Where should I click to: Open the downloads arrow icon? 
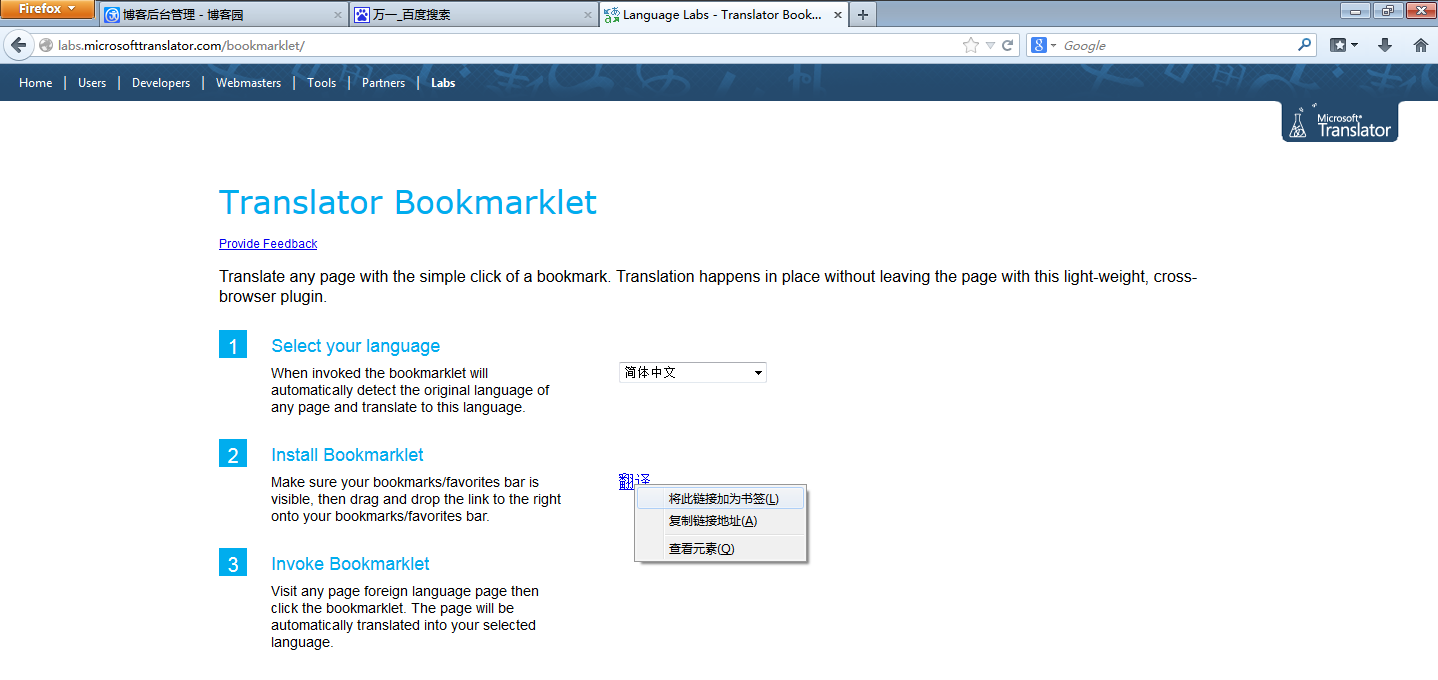1385,45
